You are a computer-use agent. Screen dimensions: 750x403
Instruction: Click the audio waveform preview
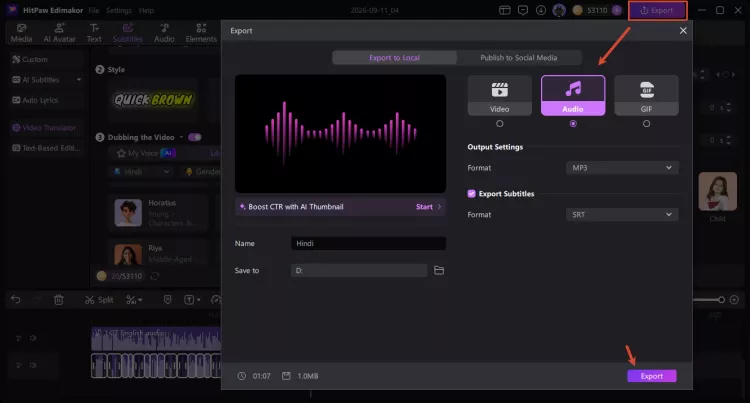[341, 133]
